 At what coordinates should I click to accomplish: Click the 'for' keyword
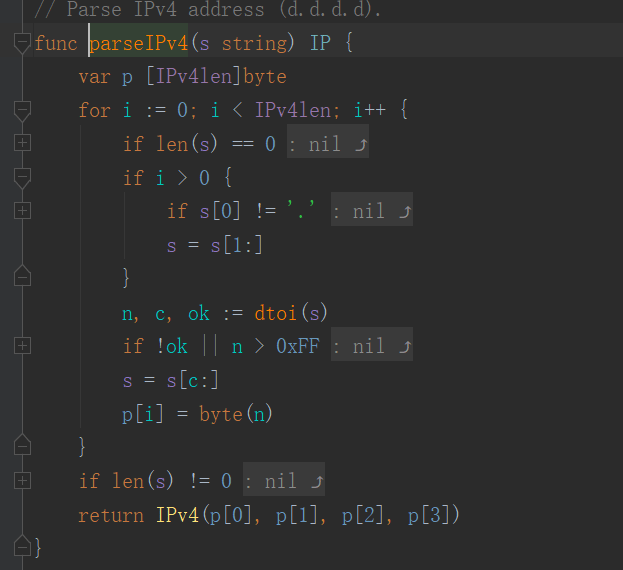pyautogui.click(x=94, y=110)
